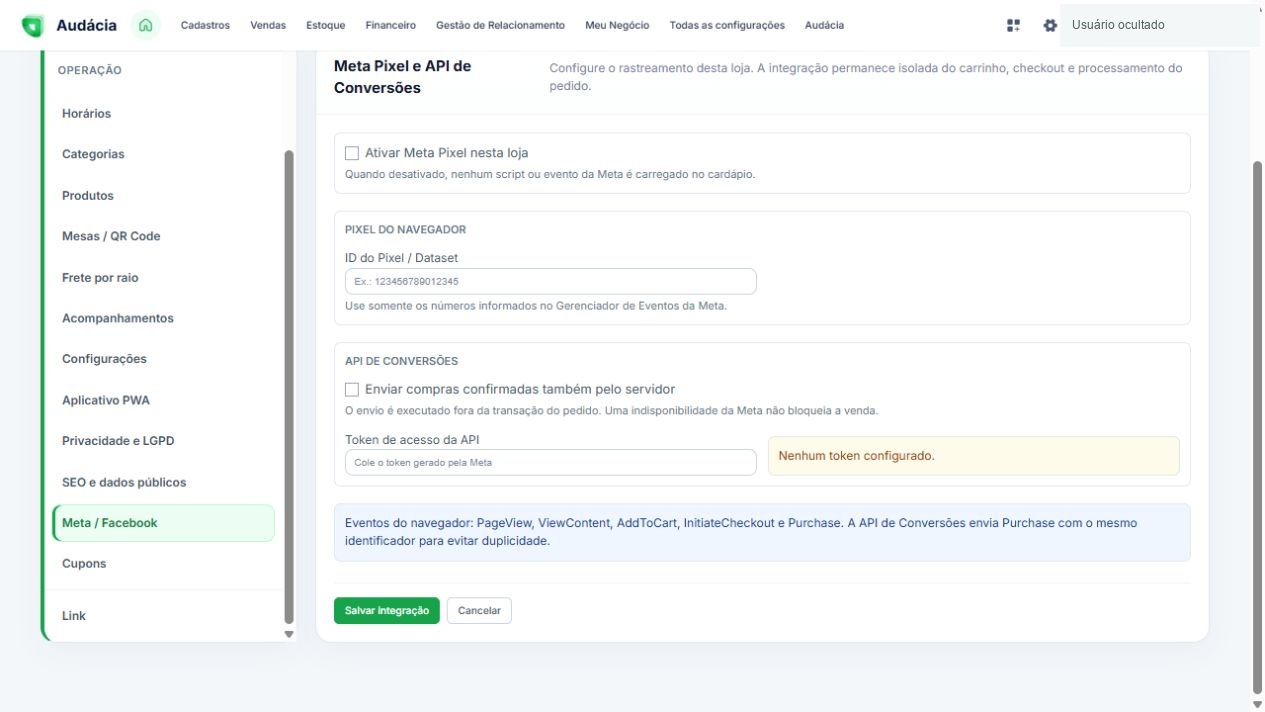The width and height of the screenshot is (1265, 712).
Task: Click the PIXEL DO NAVEGADOR heading
Action: pos(405,230)
